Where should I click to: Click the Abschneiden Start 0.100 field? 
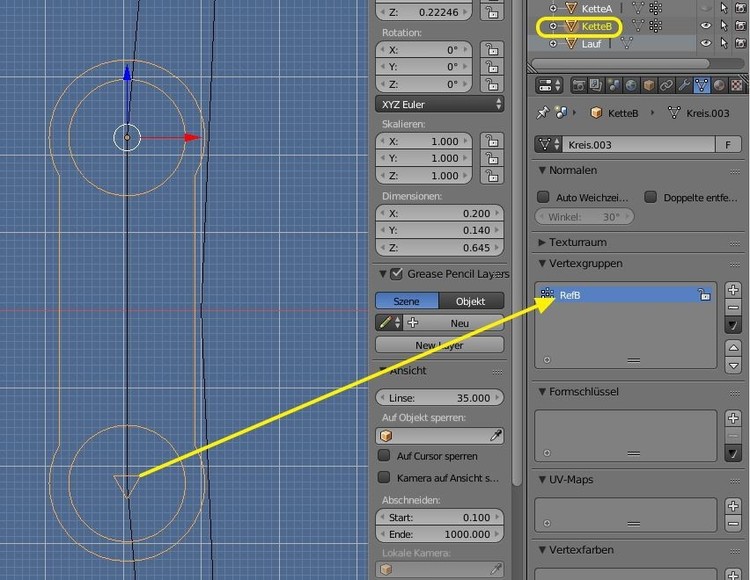click(440, 517)
